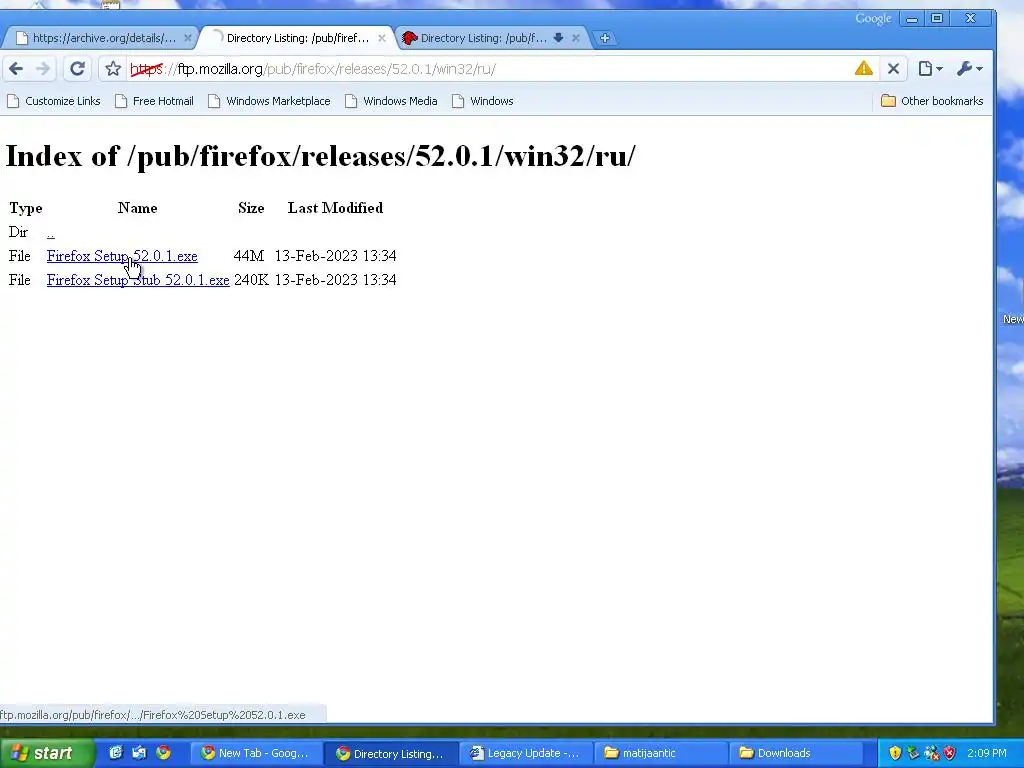Maximize the Chrome window

[936, 19]
